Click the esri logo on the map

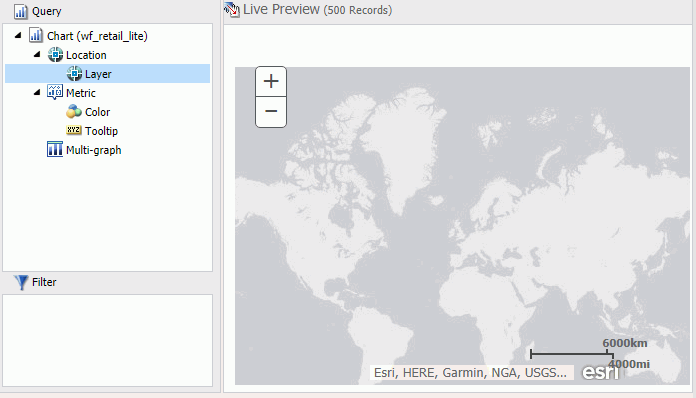click(x=600, y=372)
